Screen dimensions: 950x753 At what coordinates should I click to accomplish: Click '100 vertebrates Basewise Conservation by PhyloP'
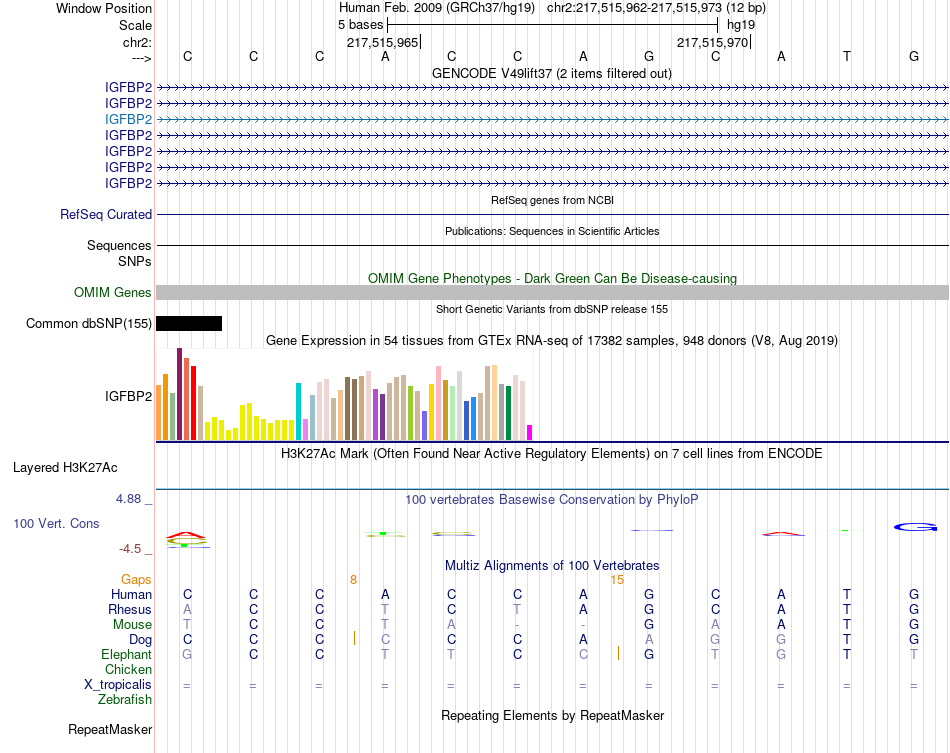(x=551, y=500)
